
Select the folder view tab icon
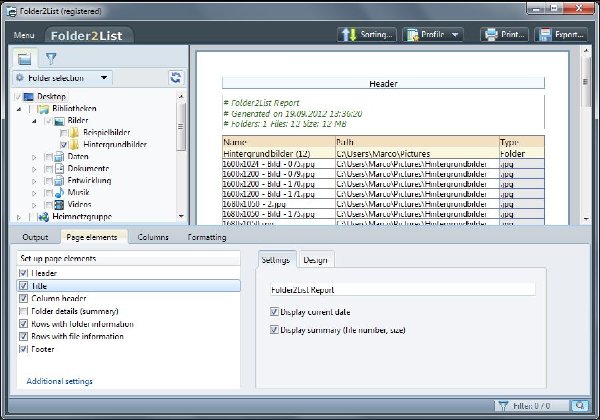point(24,59)
